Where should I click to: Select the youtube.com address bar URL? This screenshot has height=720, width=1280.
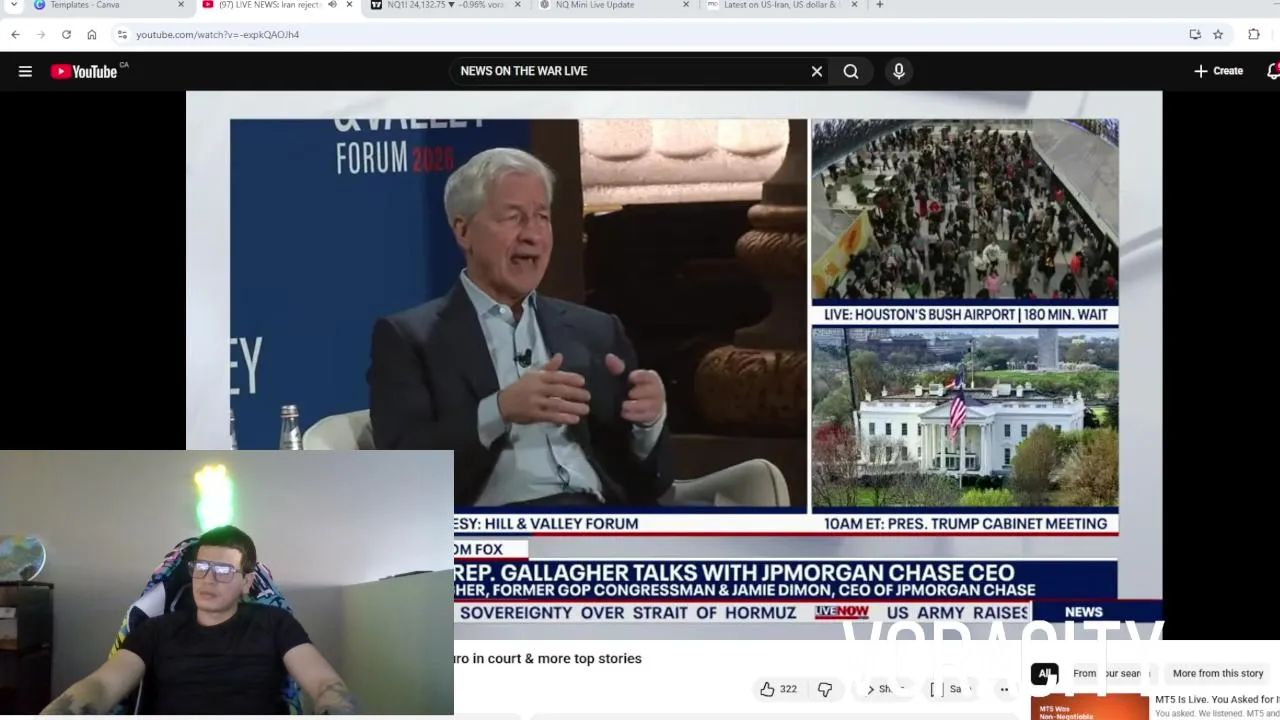pos(217,34)
